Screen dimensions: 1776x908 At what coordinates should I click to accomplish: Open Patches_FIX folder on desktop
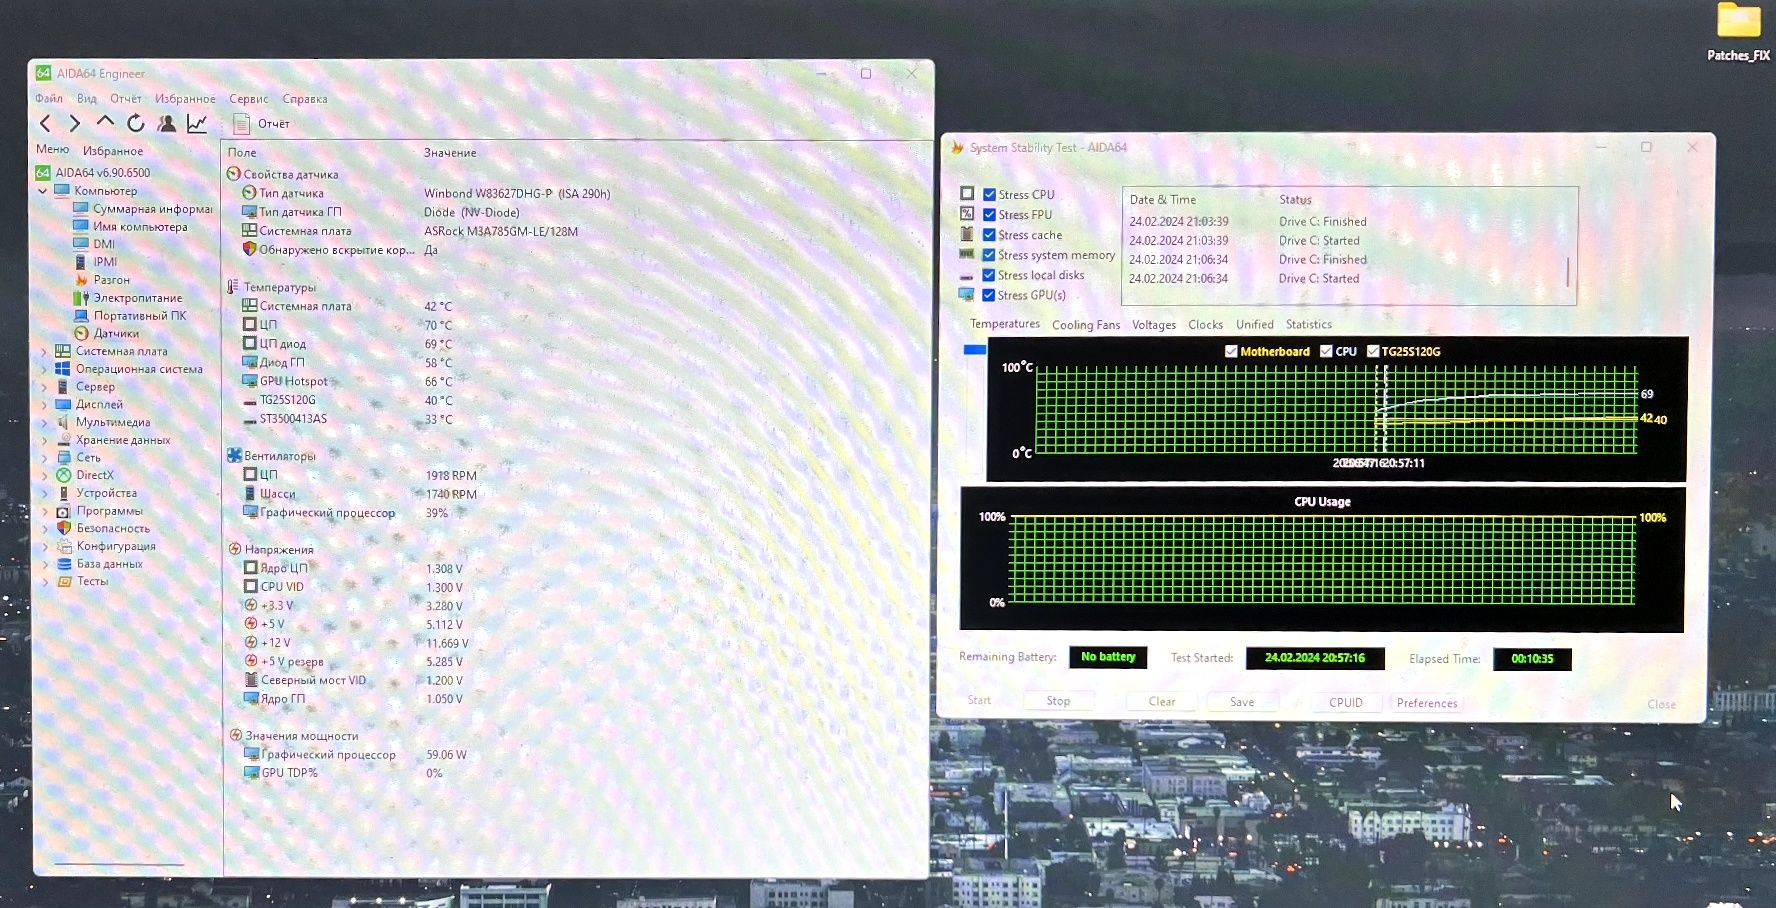click(1738, 32)
